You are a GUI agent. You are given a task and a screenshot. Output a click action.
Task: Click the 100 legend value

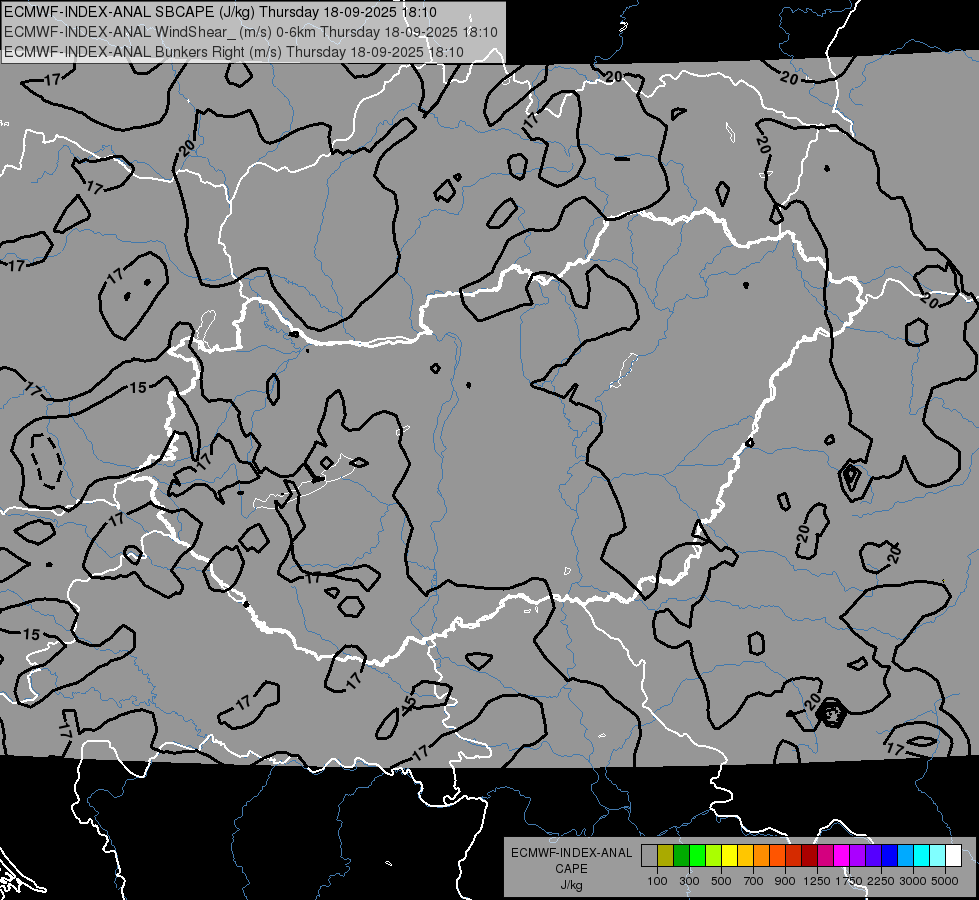(x=657, y=881)
